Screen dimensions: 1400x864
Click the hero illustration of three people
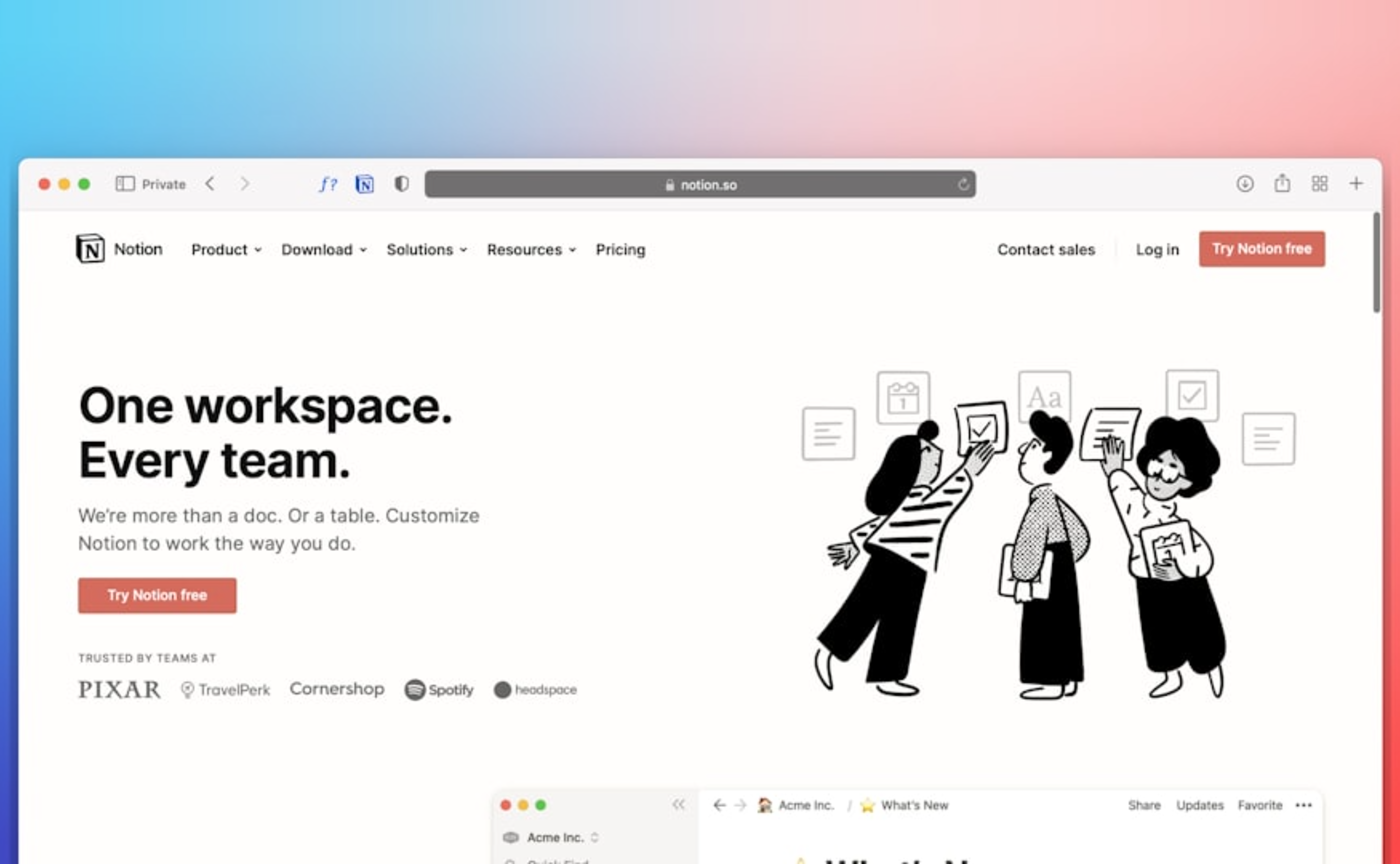click(x=1048, y=534)
